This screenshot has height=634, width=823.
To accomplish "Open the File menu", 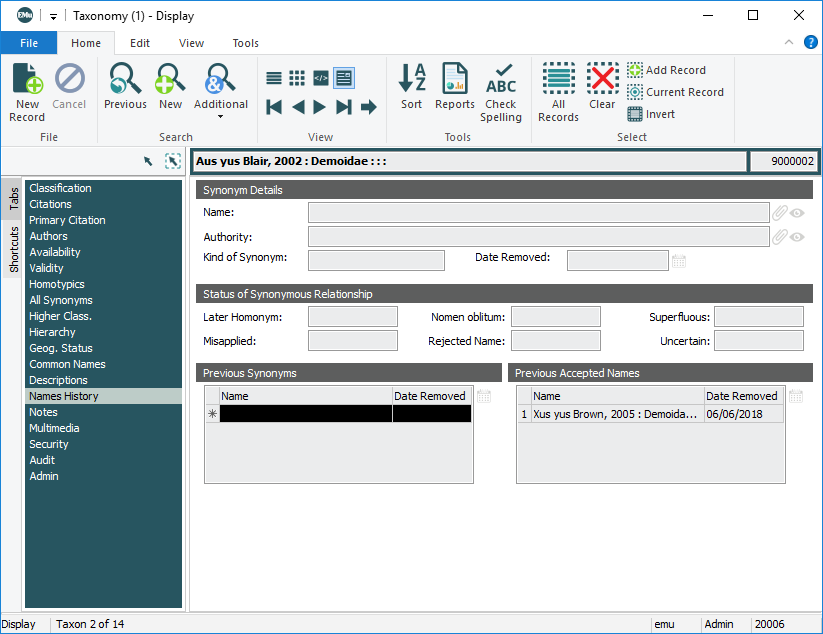I will tap(29, 43).
